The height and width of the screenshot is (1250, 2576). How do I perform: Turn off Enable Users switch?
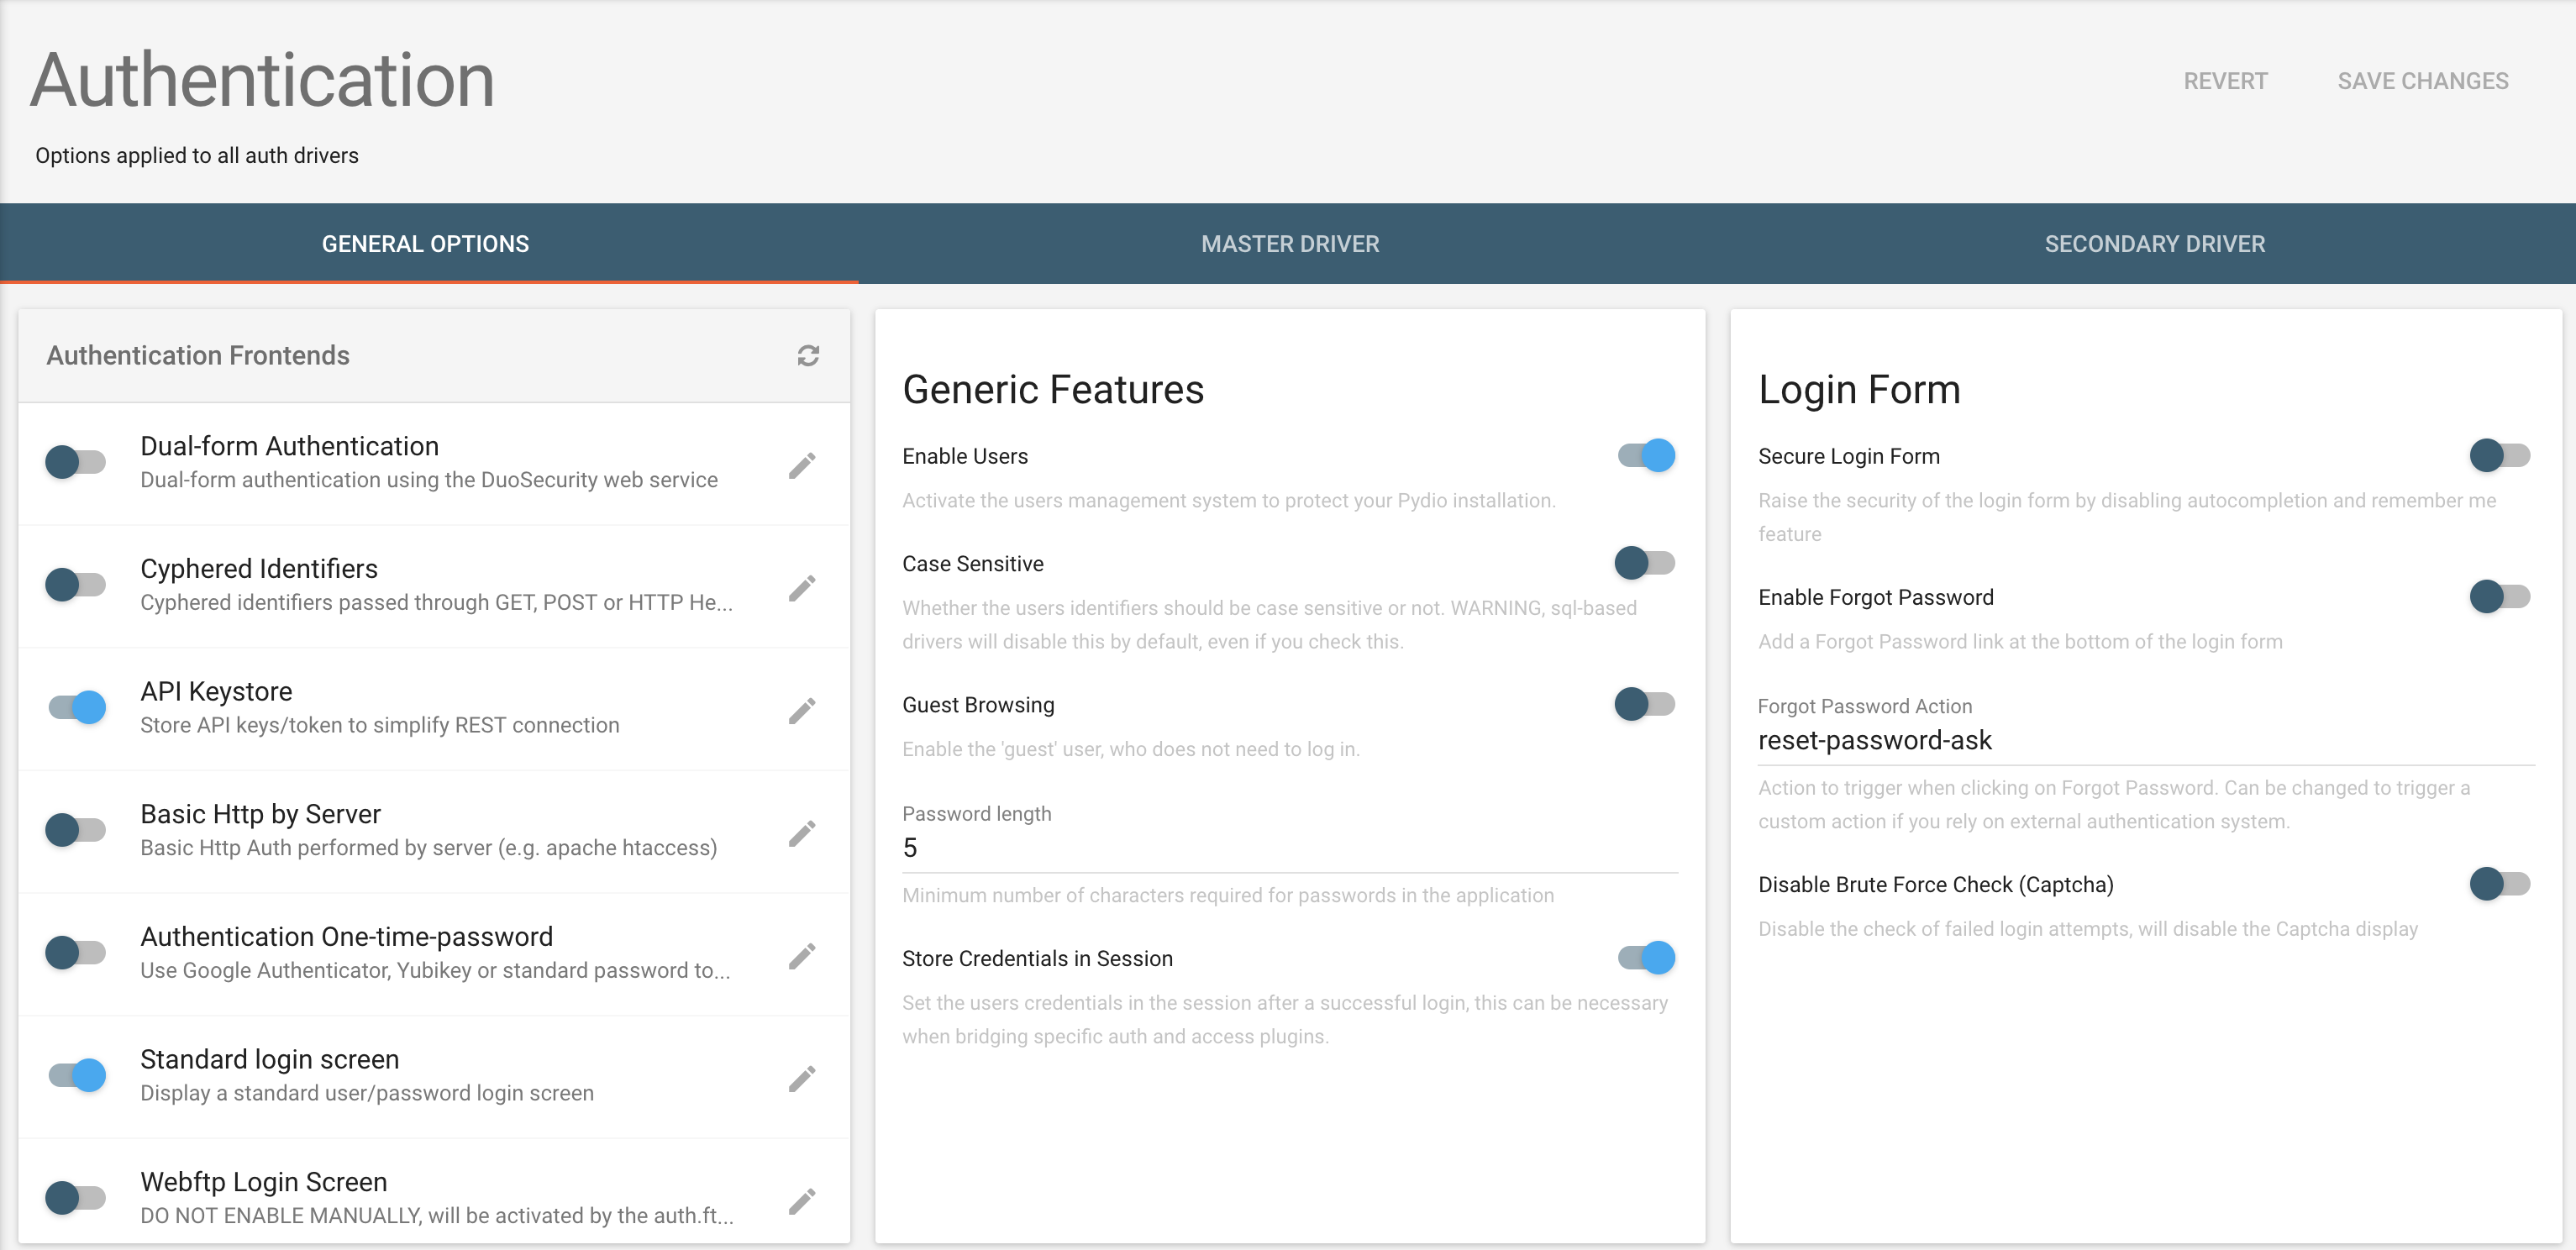[1646, 455]
